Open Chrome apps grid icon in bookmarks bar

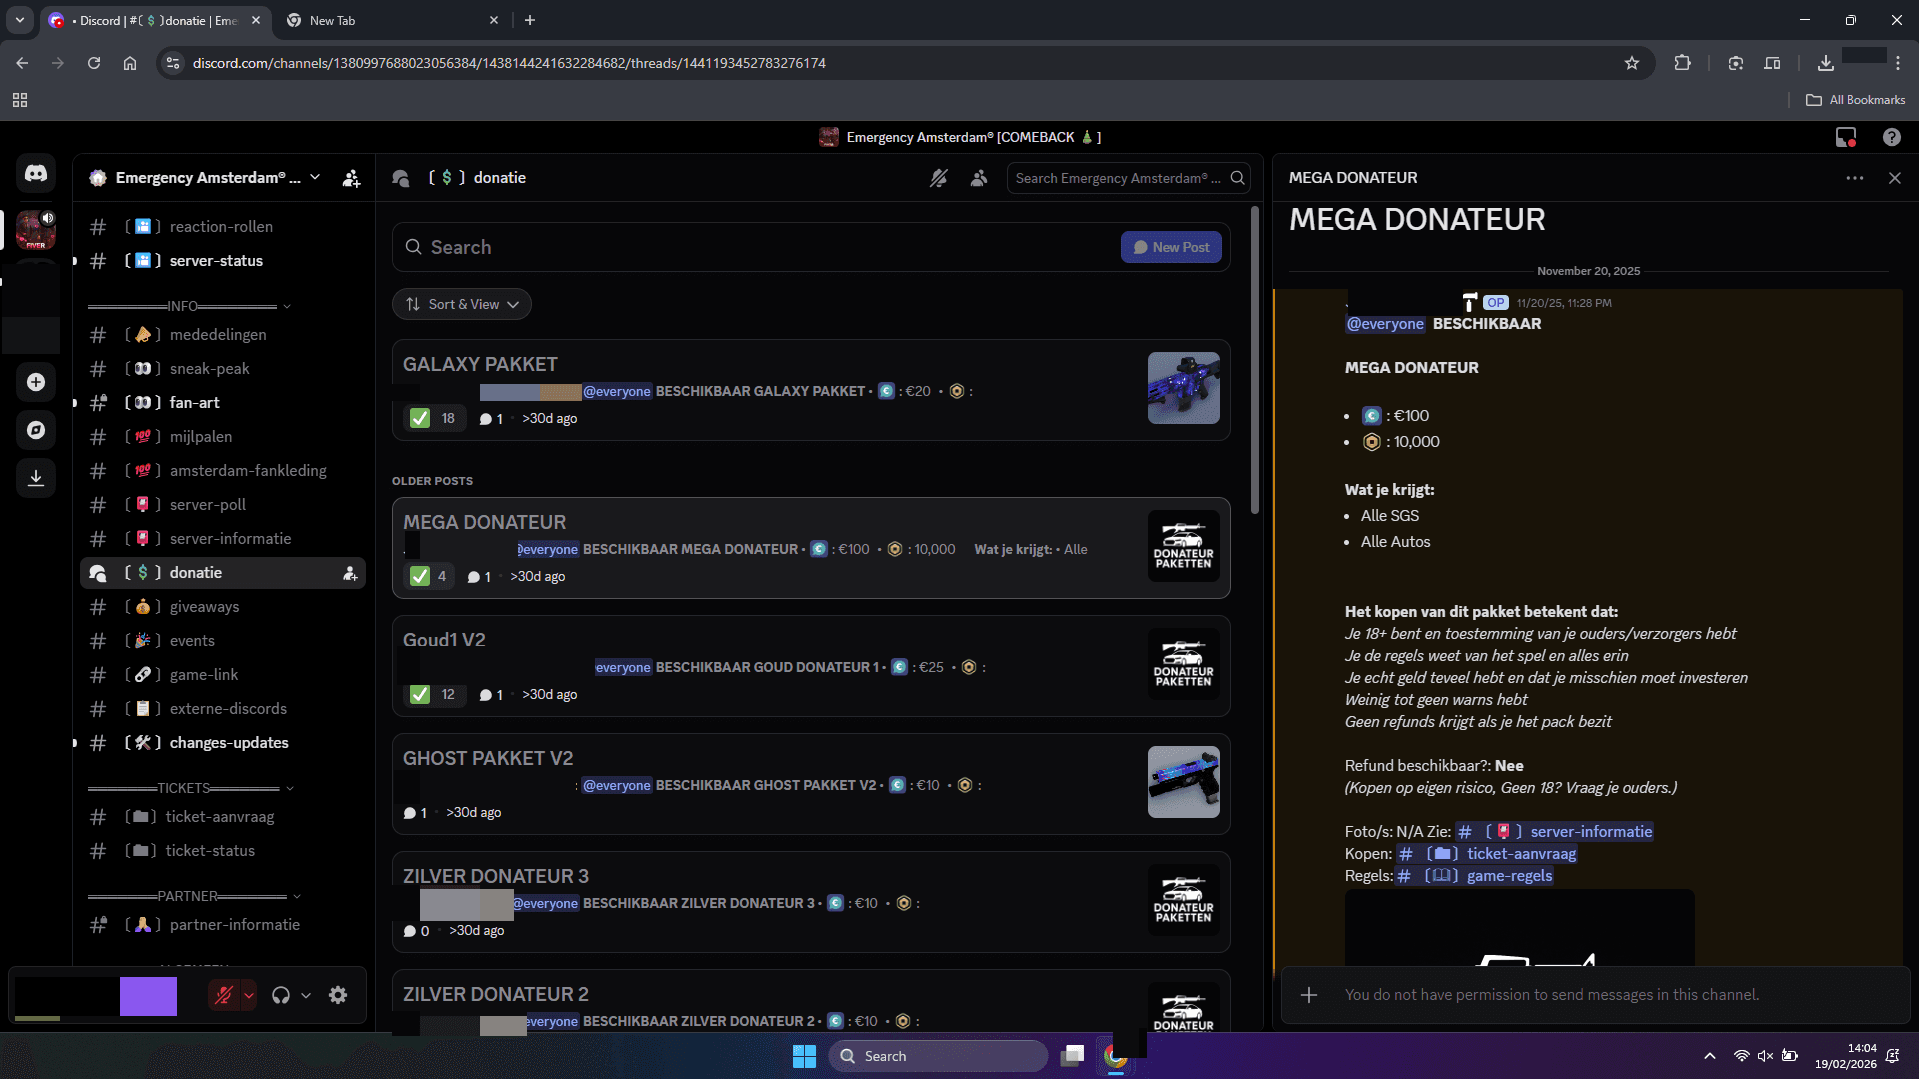20,100
